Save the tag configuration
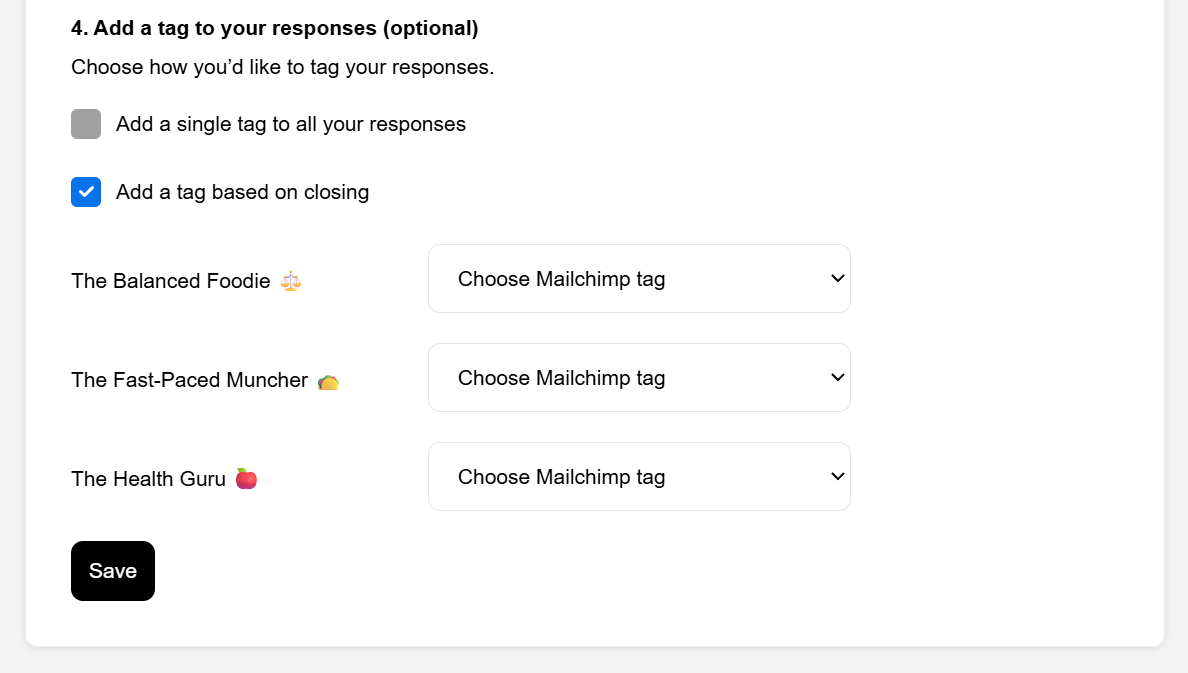The image size is (1188, 673). (x=112, y=570)
